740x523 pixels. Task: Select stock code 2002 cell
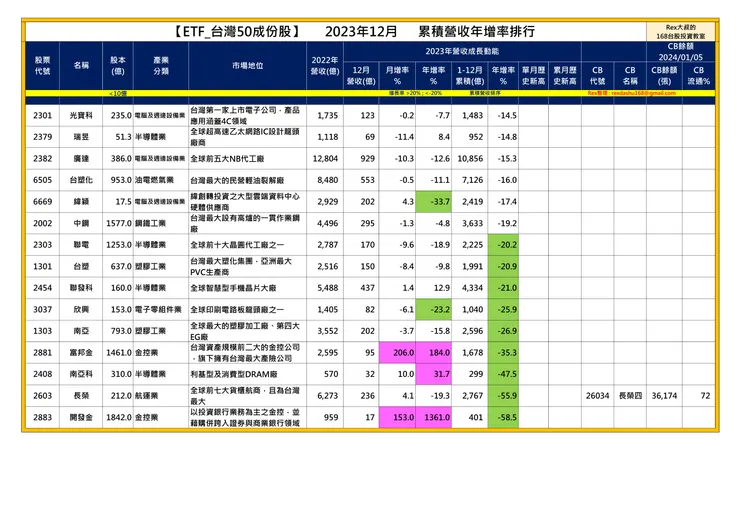pos(42,223)
